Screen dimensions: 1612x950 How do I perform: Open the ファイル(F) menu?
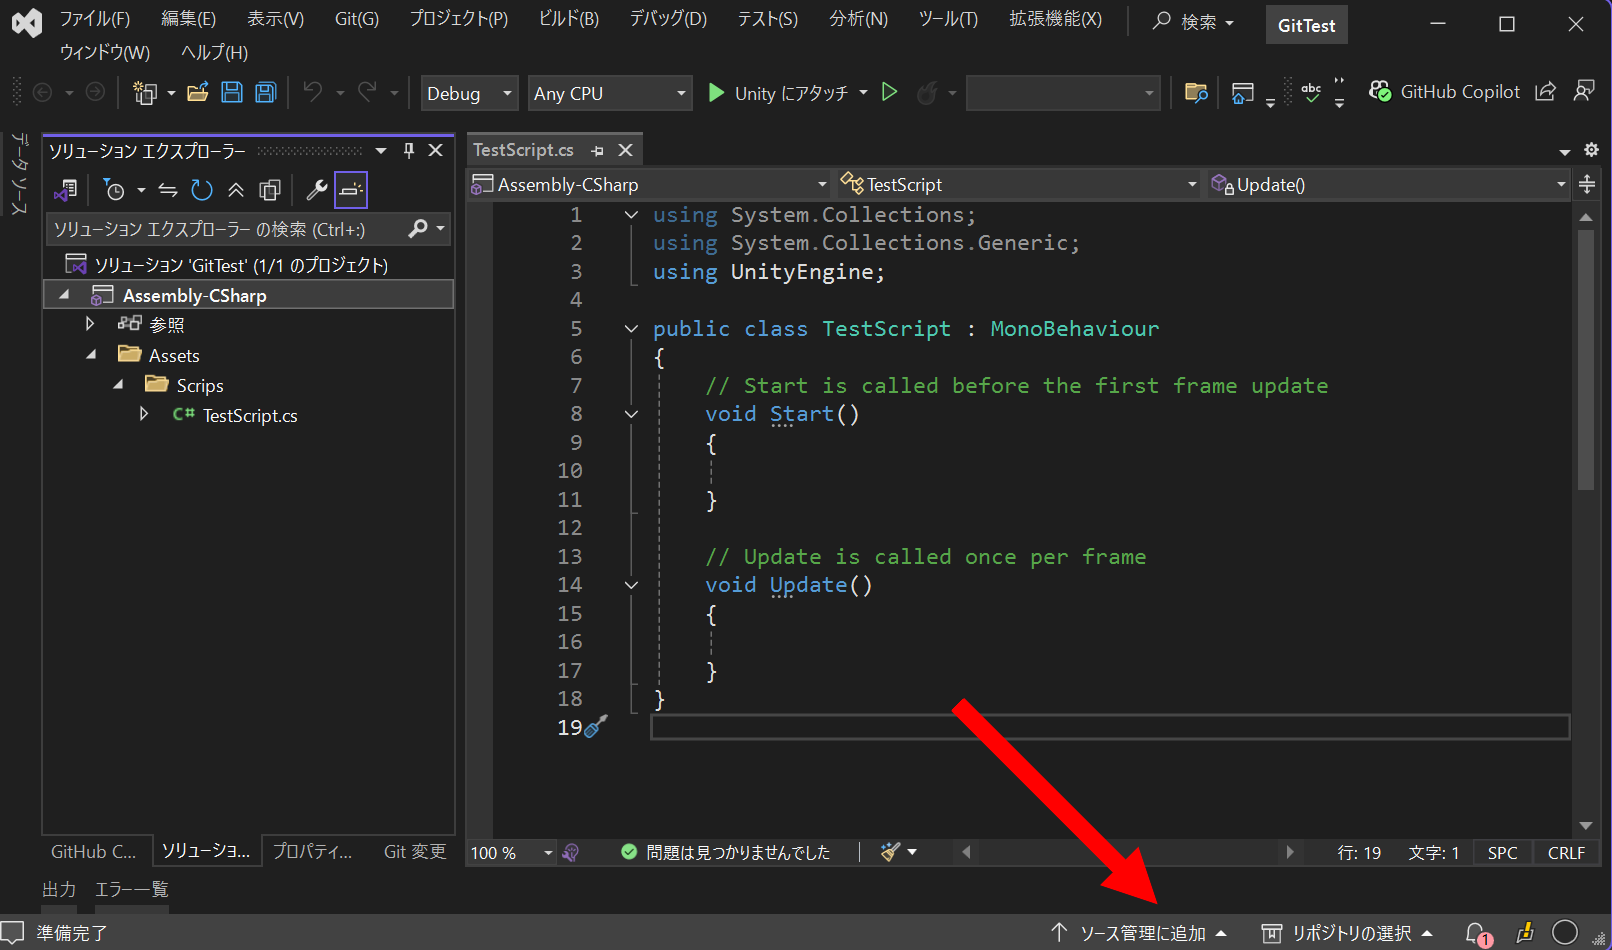pos(95,19)
